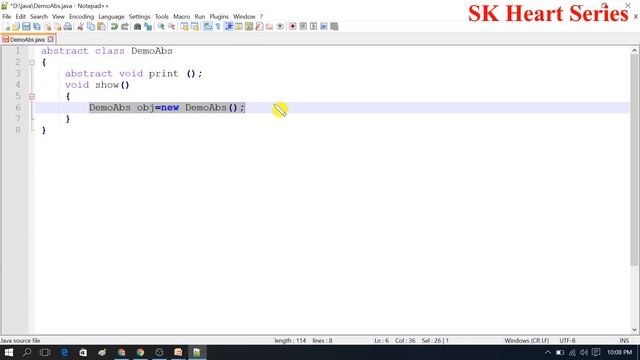Print the document via toolbar printer icon
The image size is (640, 360).
pos(68,27)
